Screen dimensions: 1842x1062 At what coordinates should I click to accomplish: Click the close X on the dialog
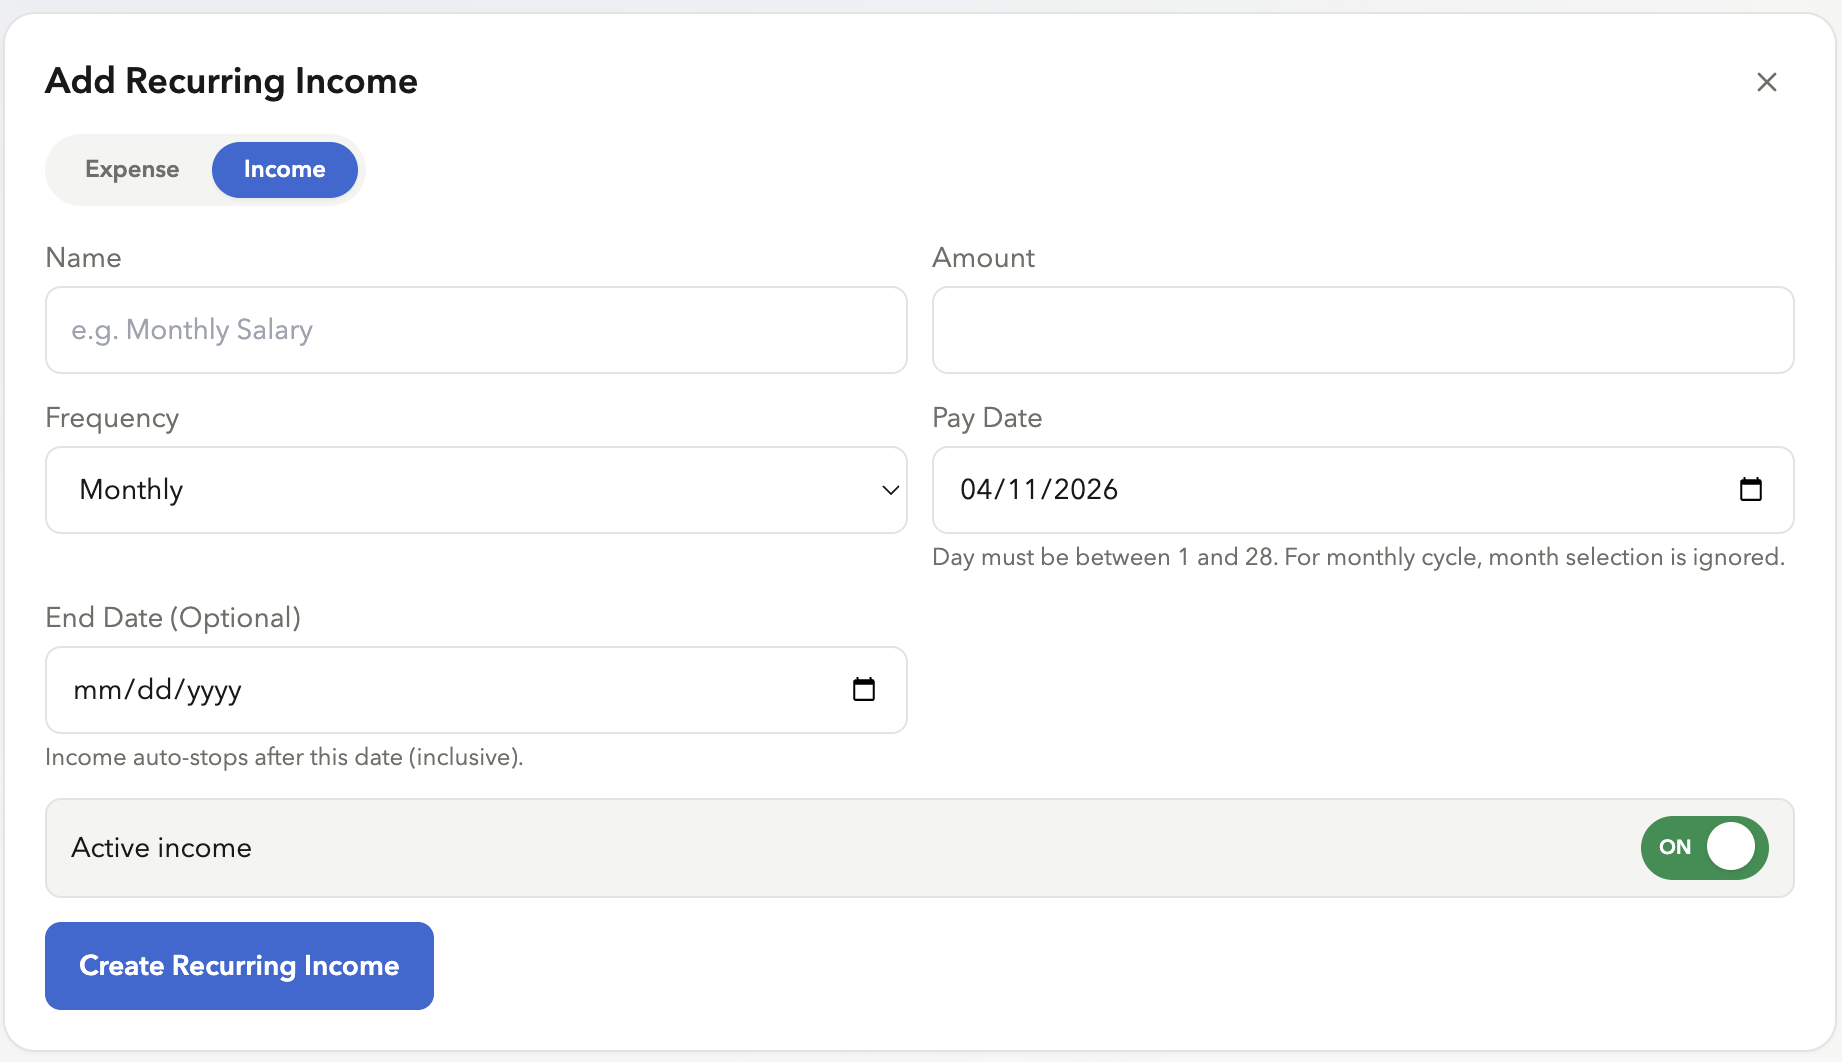coord(1767,82)
